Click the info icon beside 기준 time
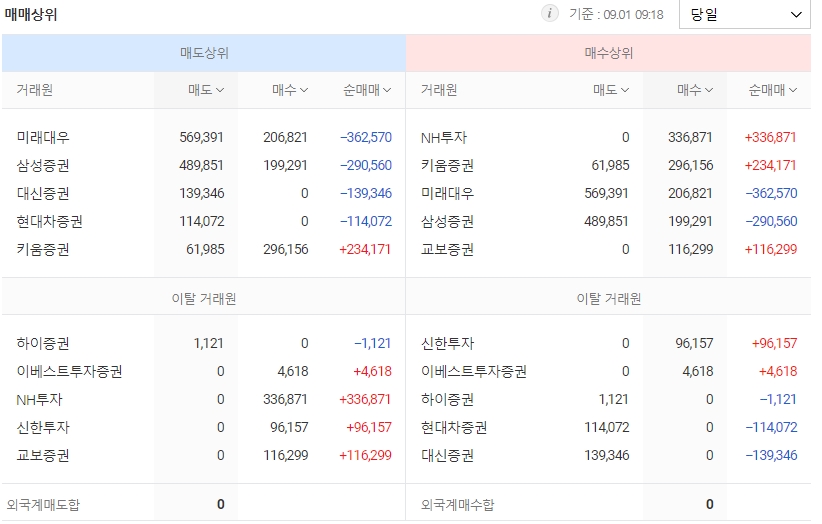Screen dimensions: 822x524 click(x=549, y=13)
